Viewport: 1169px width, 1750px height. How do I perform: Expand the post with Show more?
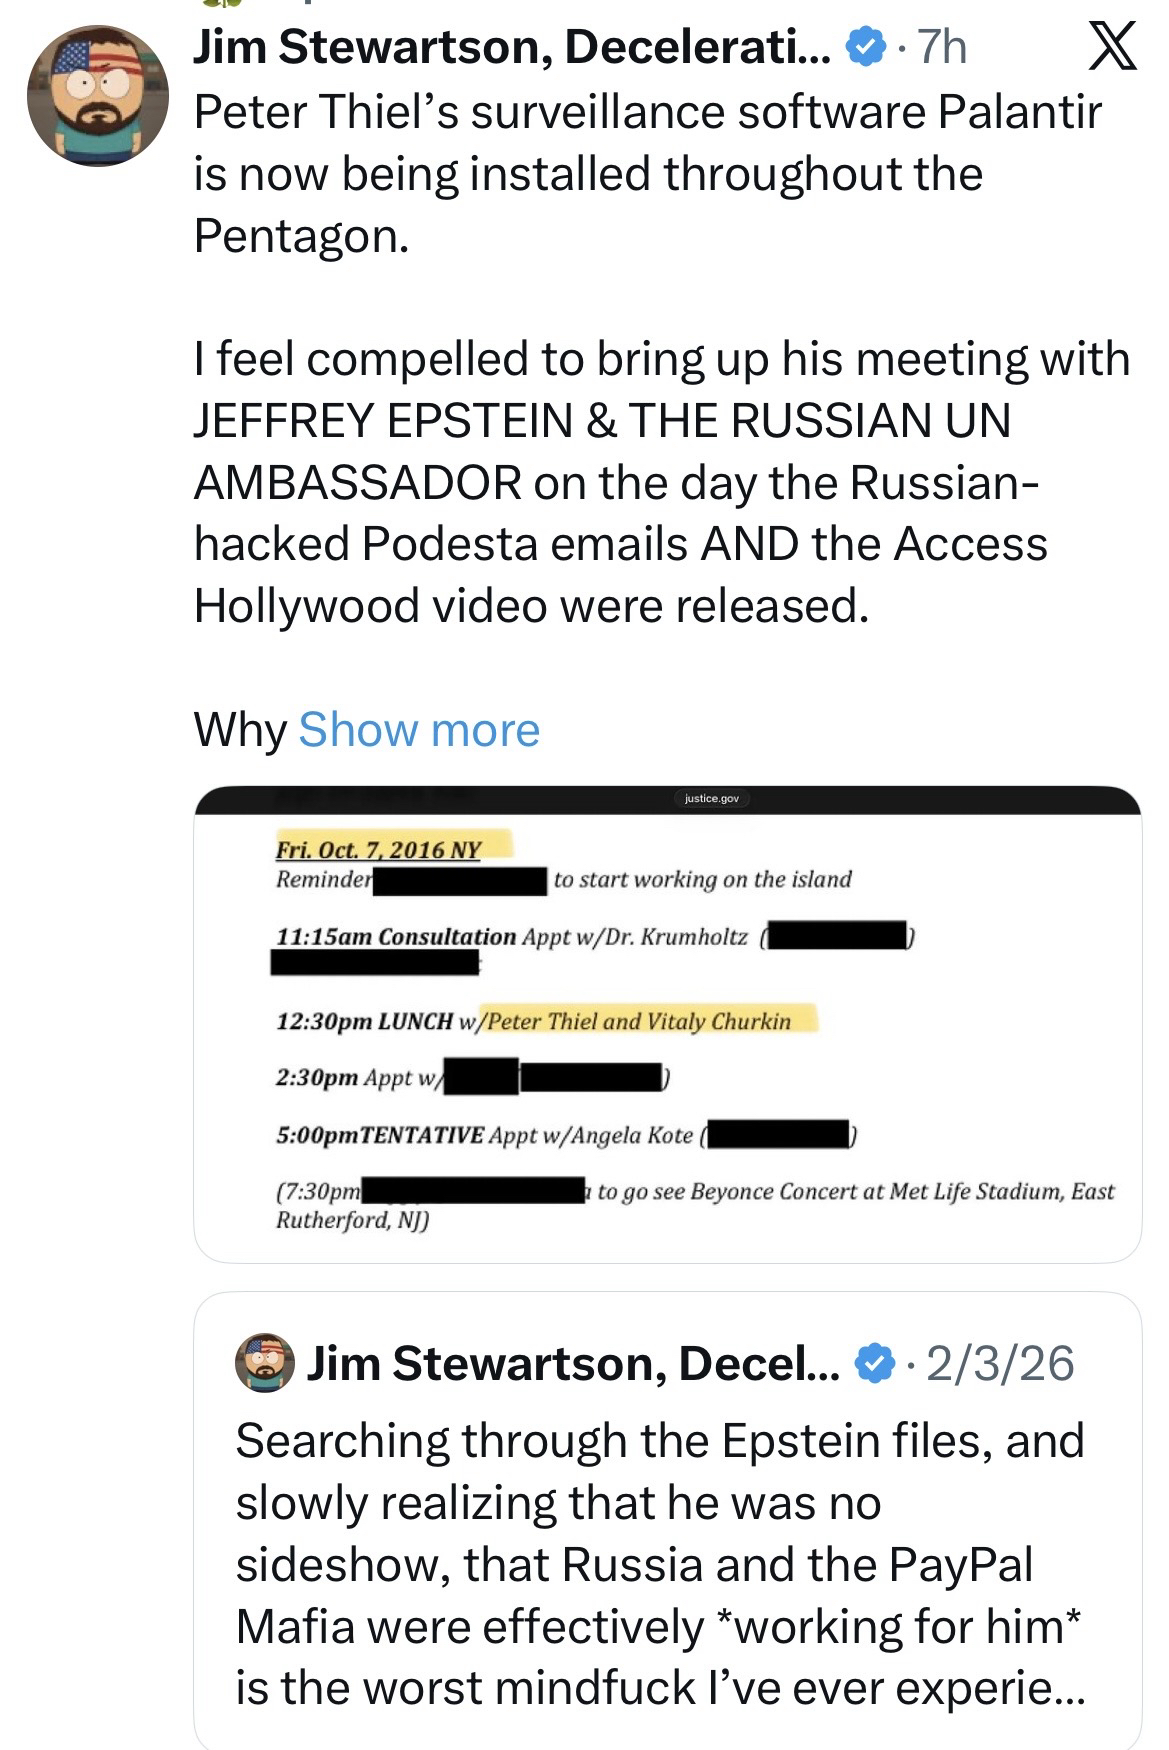pyautogui.click(x=419, y=730)
